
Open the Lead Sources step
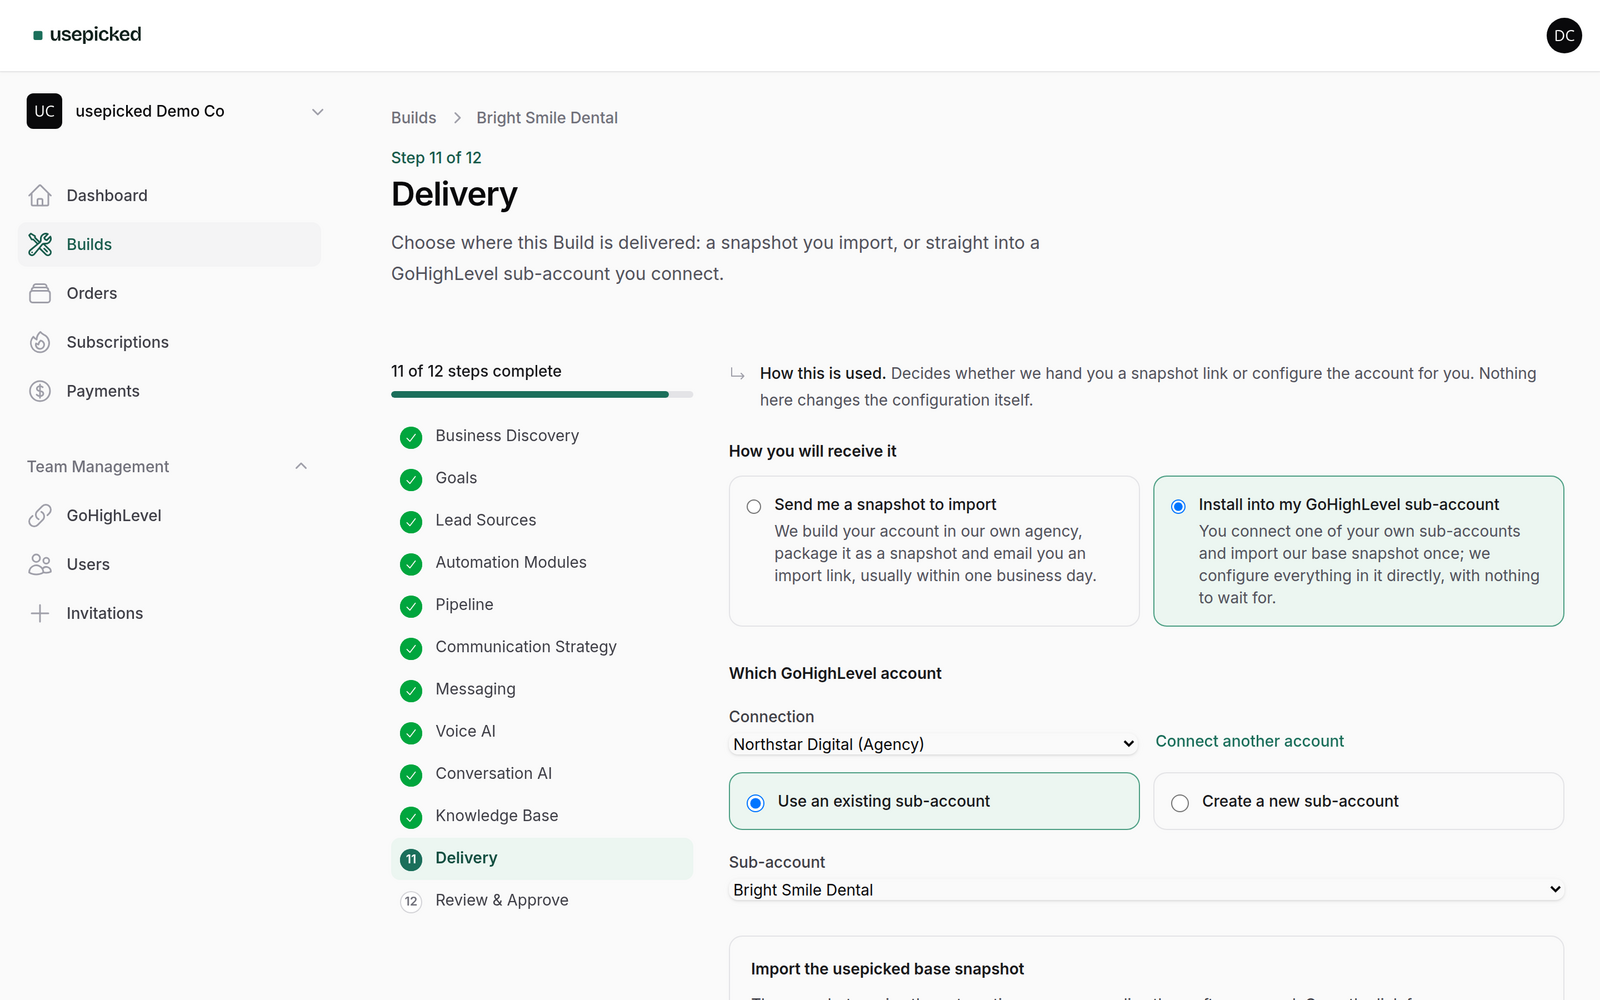click(542, 521)
